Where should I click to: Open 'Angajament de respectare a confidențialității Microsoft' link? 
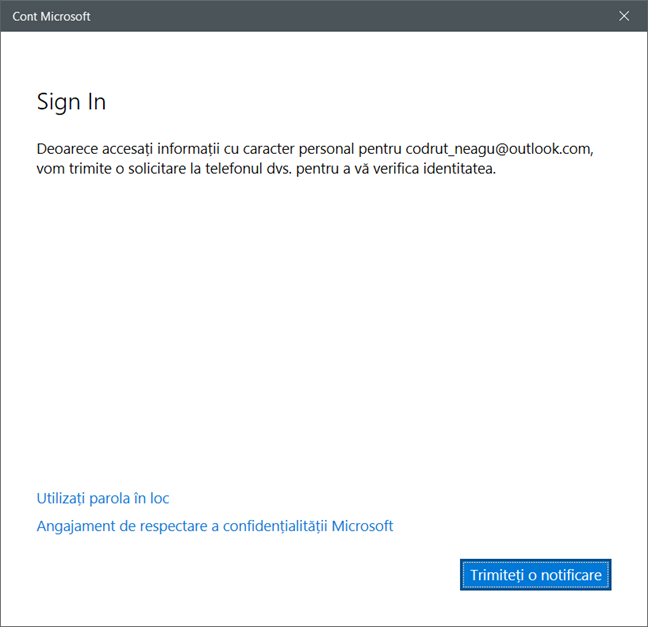pyautogui.click(x=215, y=526)
